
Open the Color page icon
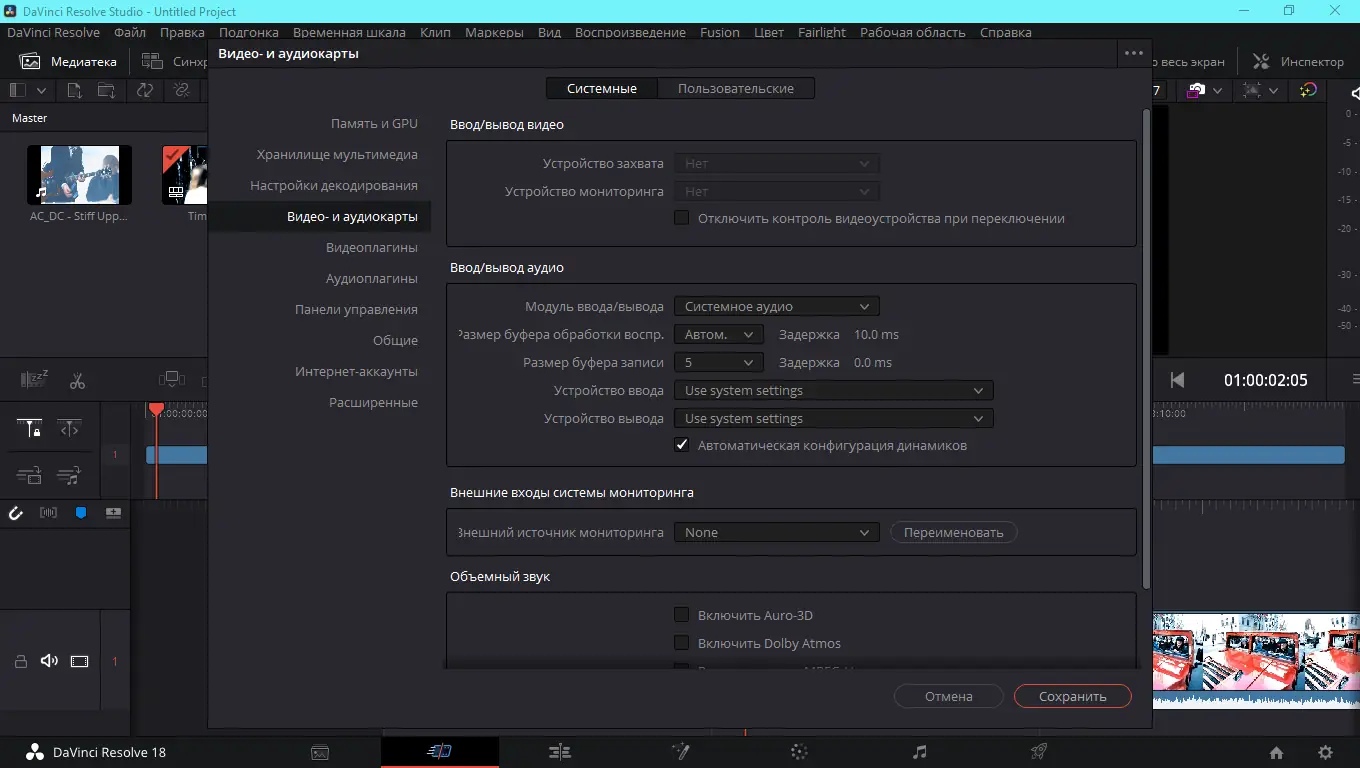(x=799, y=752)
